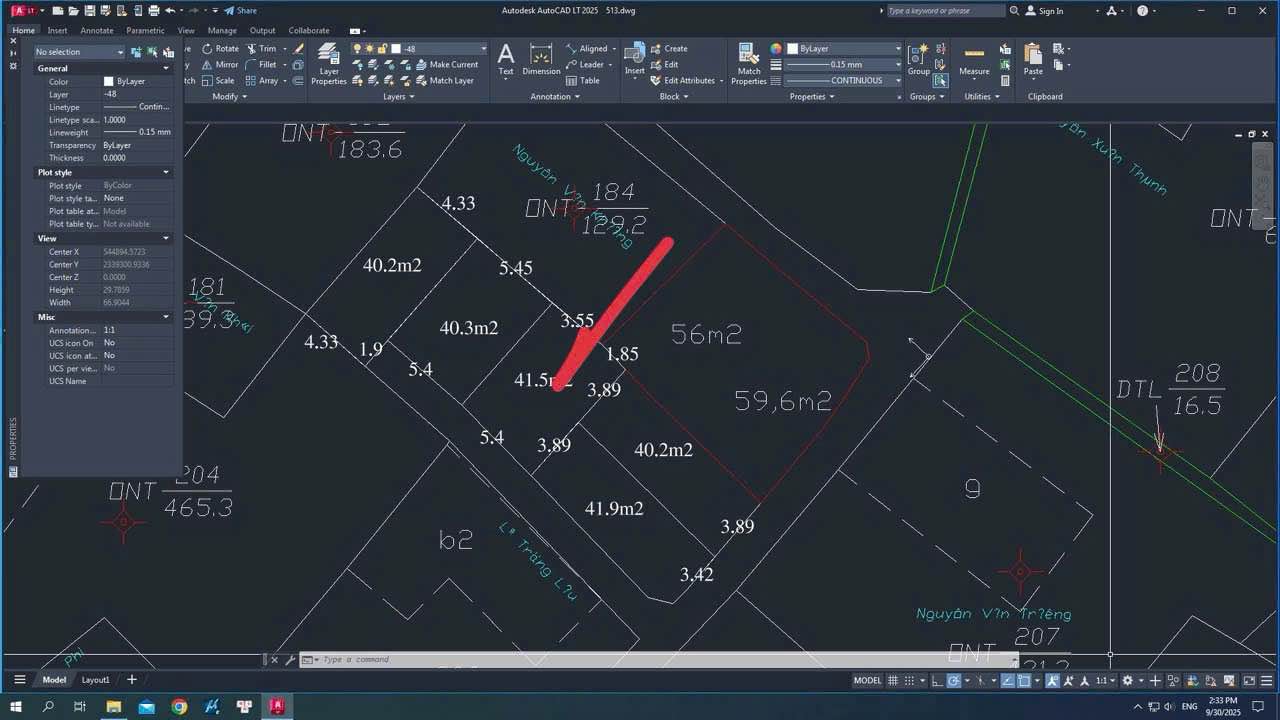
Task: Switch to the Annotate ribbon tab
Action: [97, 30]
